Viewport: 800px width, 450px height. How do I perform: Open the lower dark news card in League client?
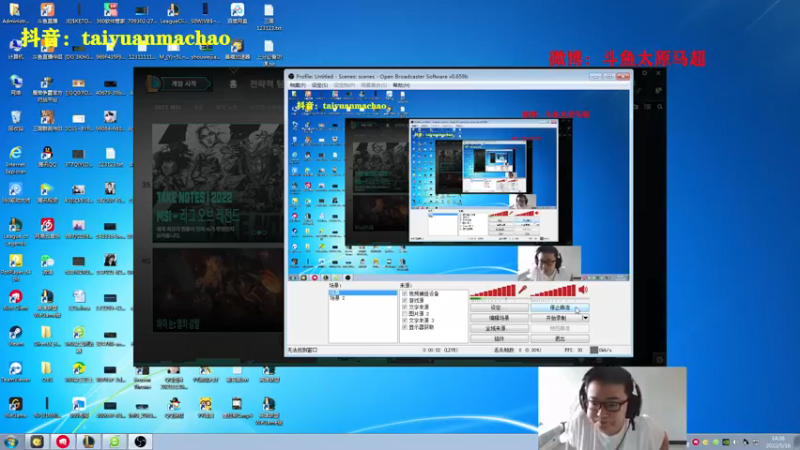218,290
